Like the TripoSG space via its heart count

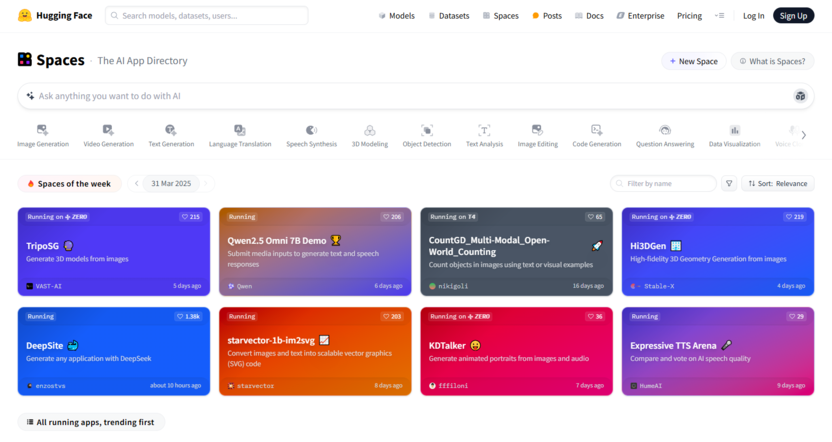(x=190, y=217)
